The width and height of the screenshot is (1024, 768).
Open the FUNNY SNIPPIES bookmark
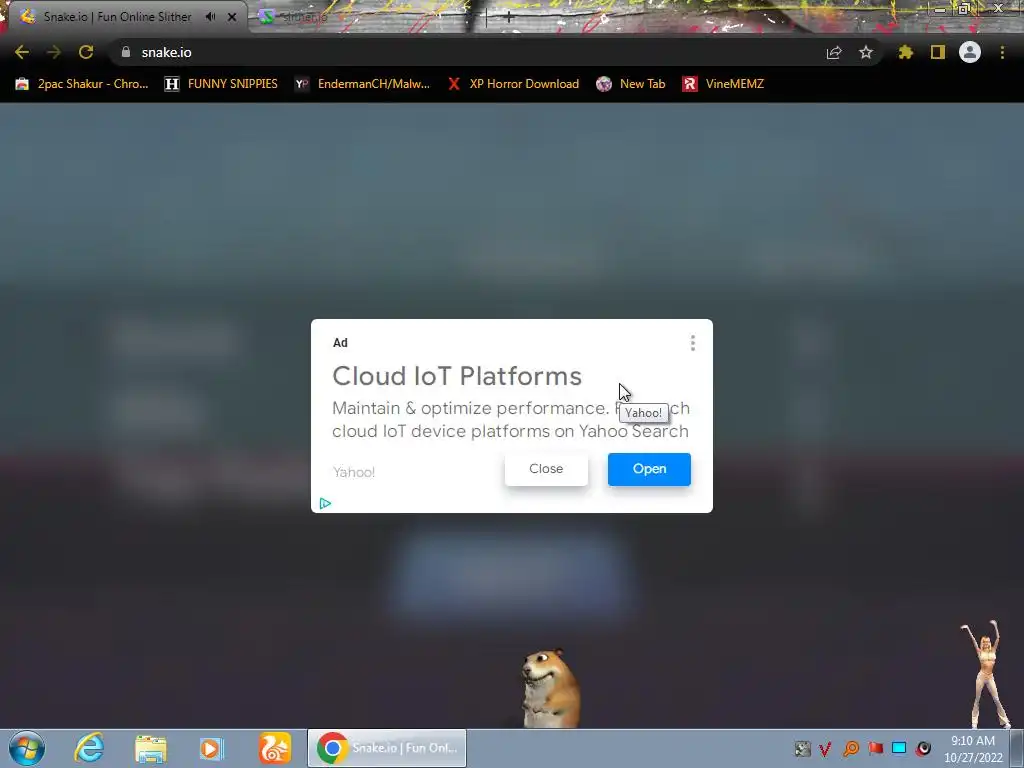pyautogui.click(x=221, y=84)
